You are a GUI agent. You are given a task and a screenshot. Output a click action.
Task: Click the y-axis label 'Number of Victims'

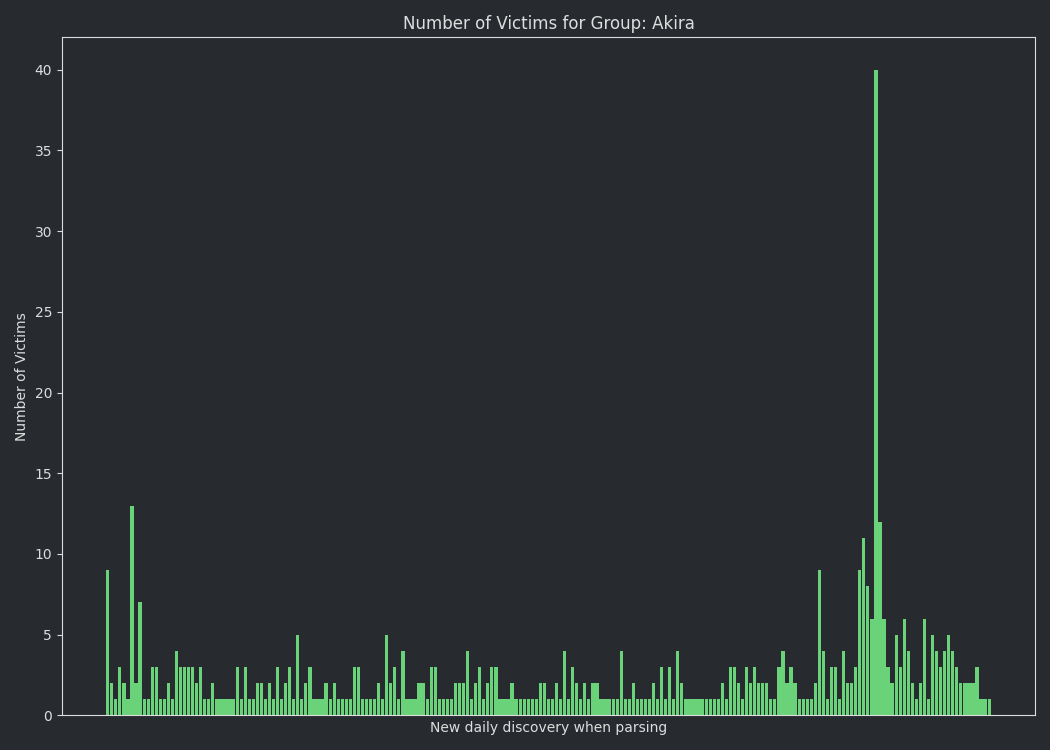coord(20,377)
